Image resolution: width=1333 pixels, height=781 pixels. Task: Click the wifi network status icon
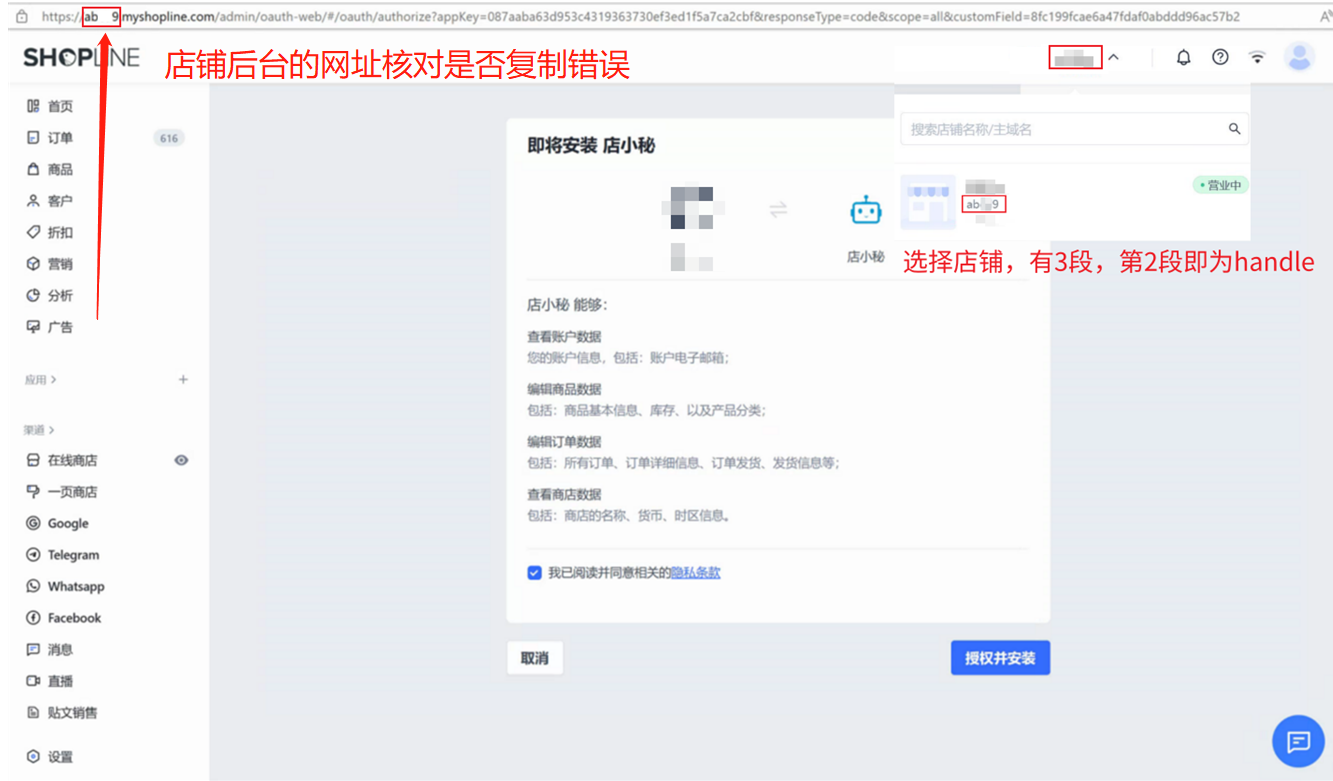pyautogui.click(x=1257, y=57)
